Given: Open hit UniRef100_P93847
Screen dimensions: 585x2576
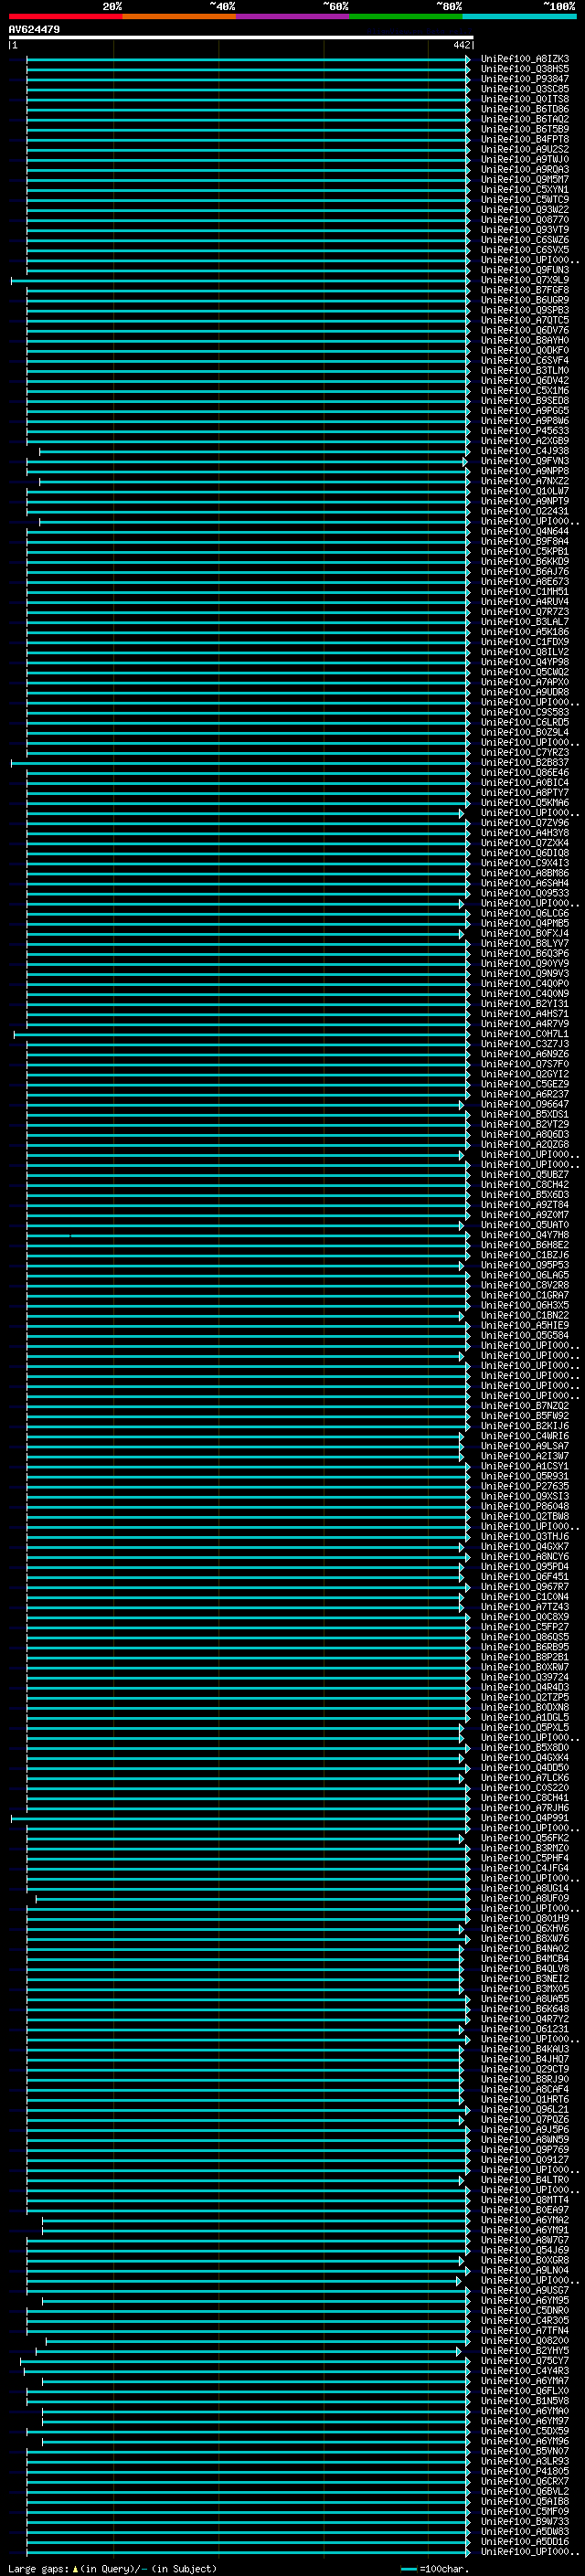Looking at the screenshot, I should (525, 79).
